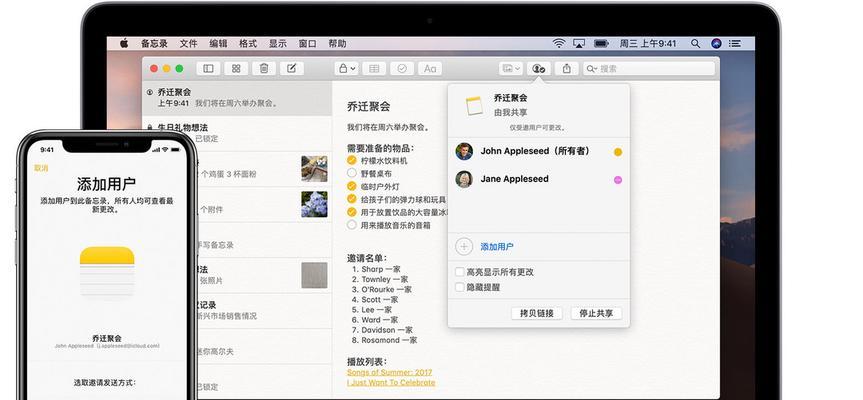Open the AirPlay display icon in menu bar
Image resolution: width=863 pixels, height=400 pixels.
click(x=578, y=43)
